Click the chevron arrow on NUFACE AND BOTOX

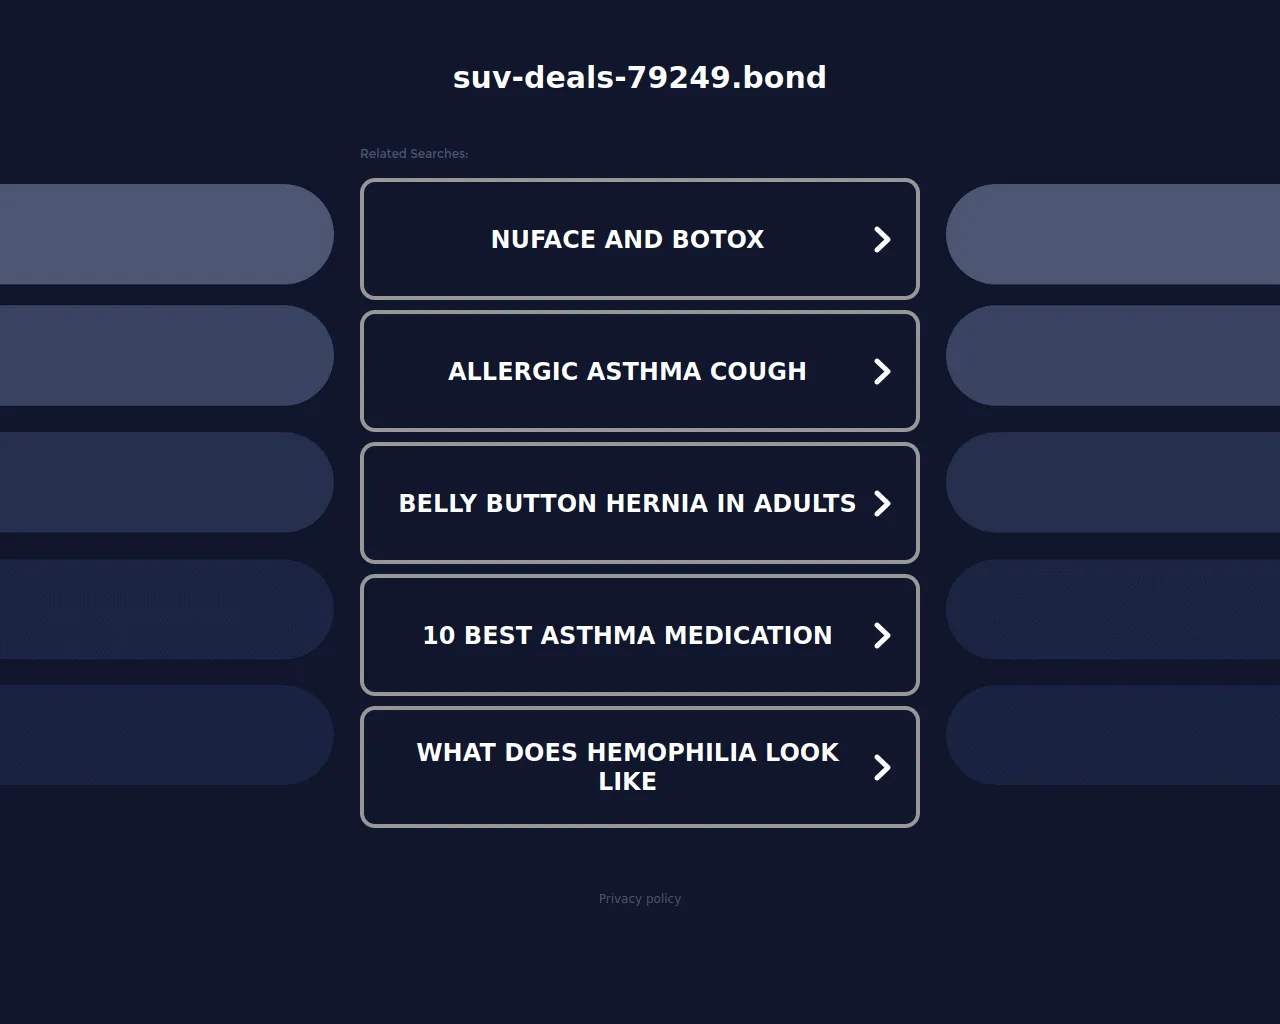[881, 239]
